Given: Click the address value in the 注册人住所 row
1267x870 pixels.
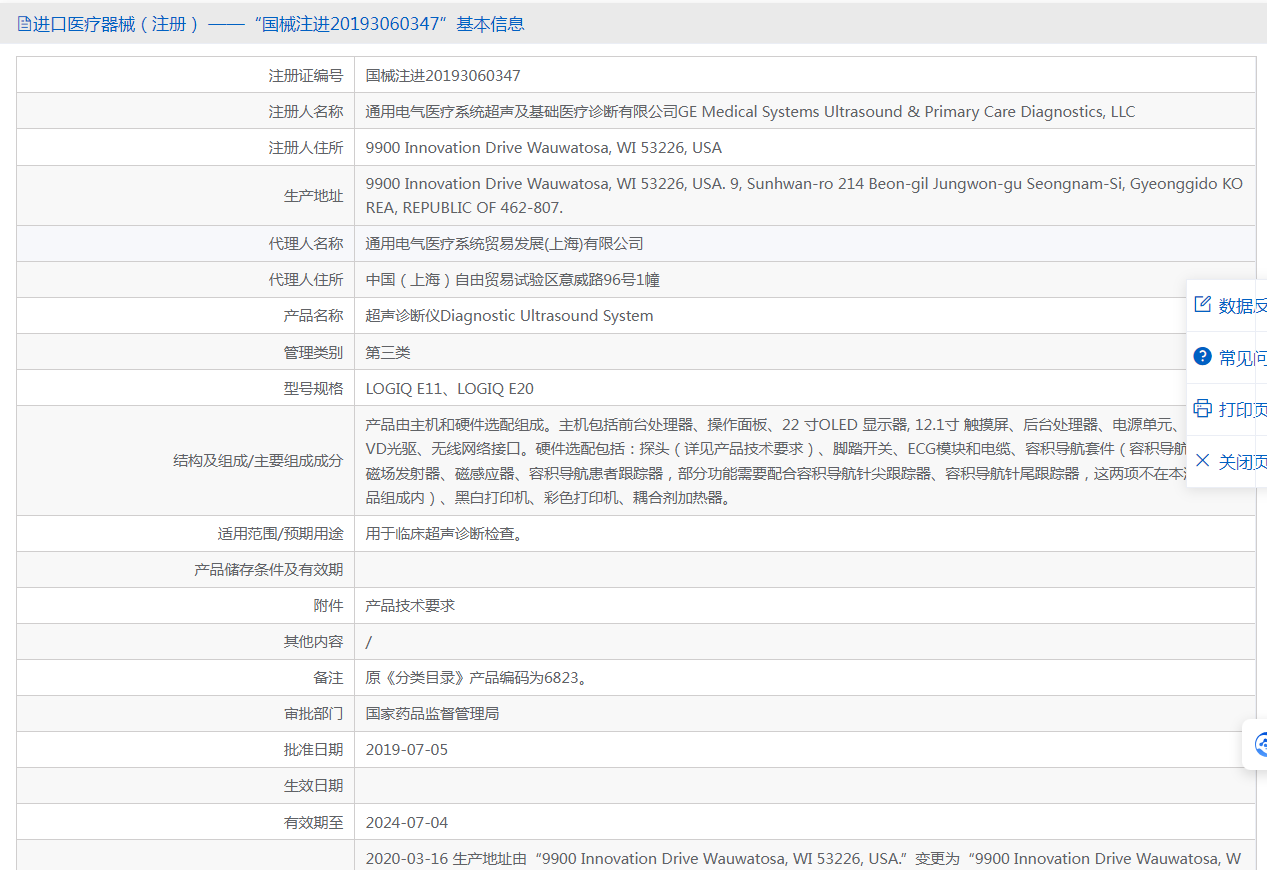Looking at the screenshot, I should tap(544, 147).
